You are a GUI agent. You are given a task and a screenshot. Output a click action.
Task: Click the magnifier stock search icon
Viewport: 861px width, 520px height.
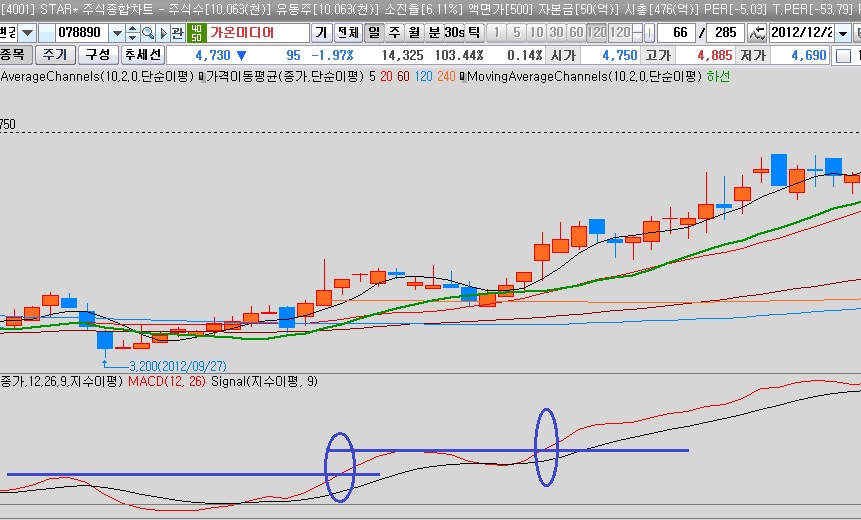coord(148,32)
